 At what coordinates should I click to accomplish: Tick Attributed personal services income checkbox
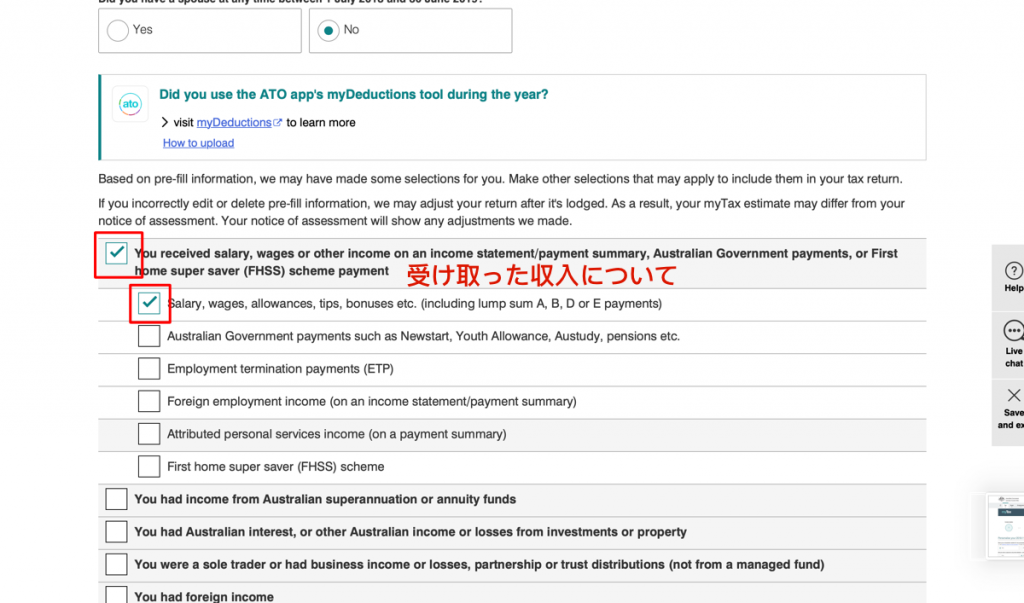pyautogui.click(x=149, y=434)
